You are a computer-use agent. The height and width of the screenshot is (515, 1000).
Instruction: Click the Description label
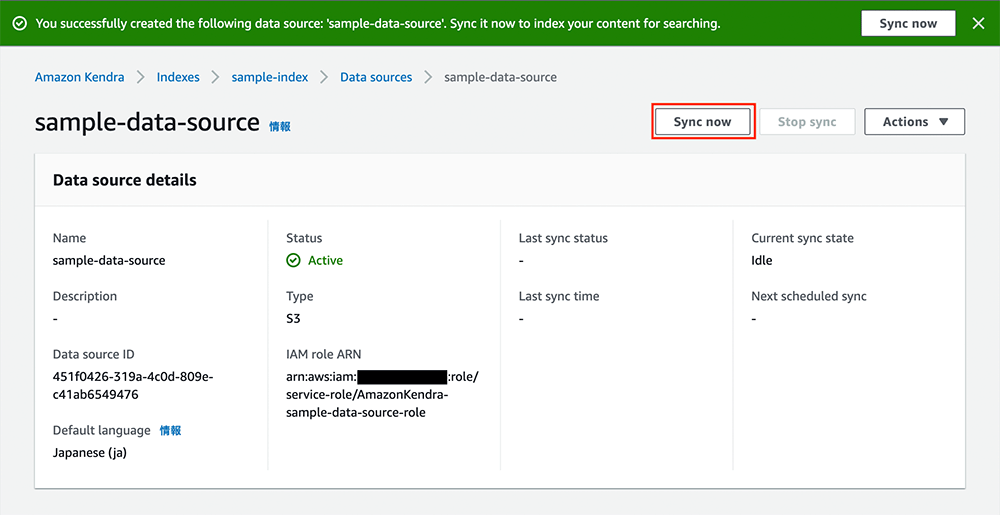(85, 296)
